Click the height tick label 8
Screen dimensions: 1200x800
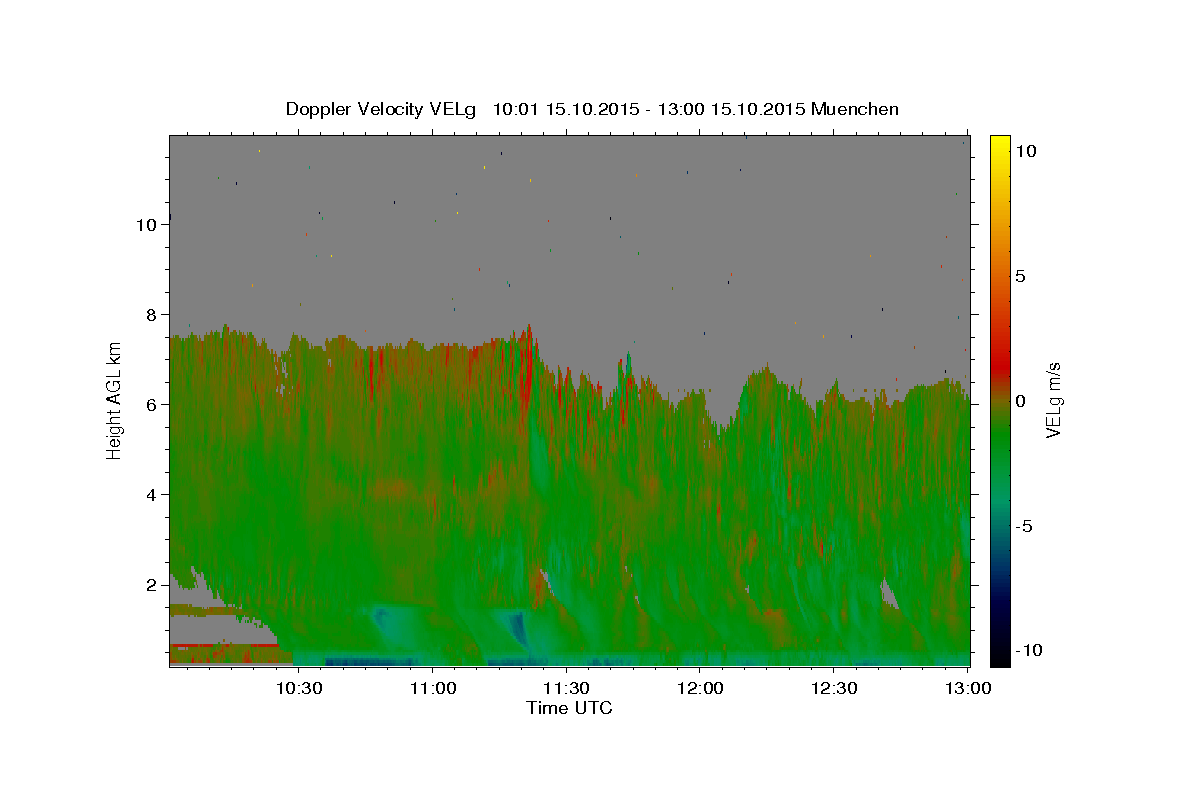pyautogui.click(x=152, y=314)
